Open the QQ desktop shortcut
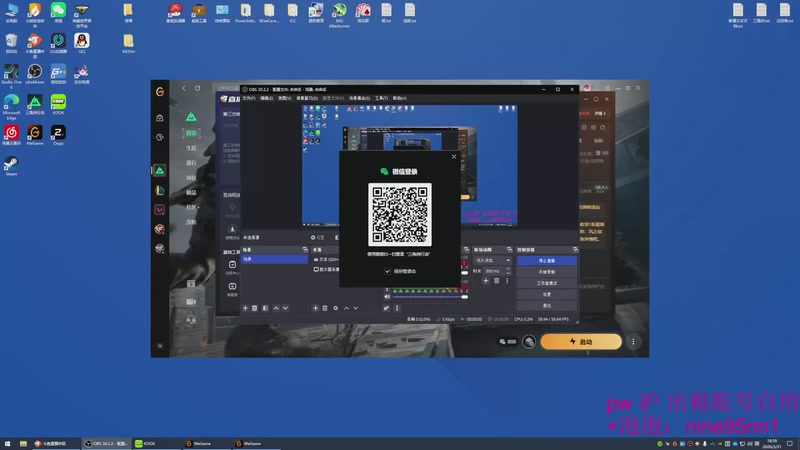The height and width of the screenshot is (450, 800). coord(82,43)
